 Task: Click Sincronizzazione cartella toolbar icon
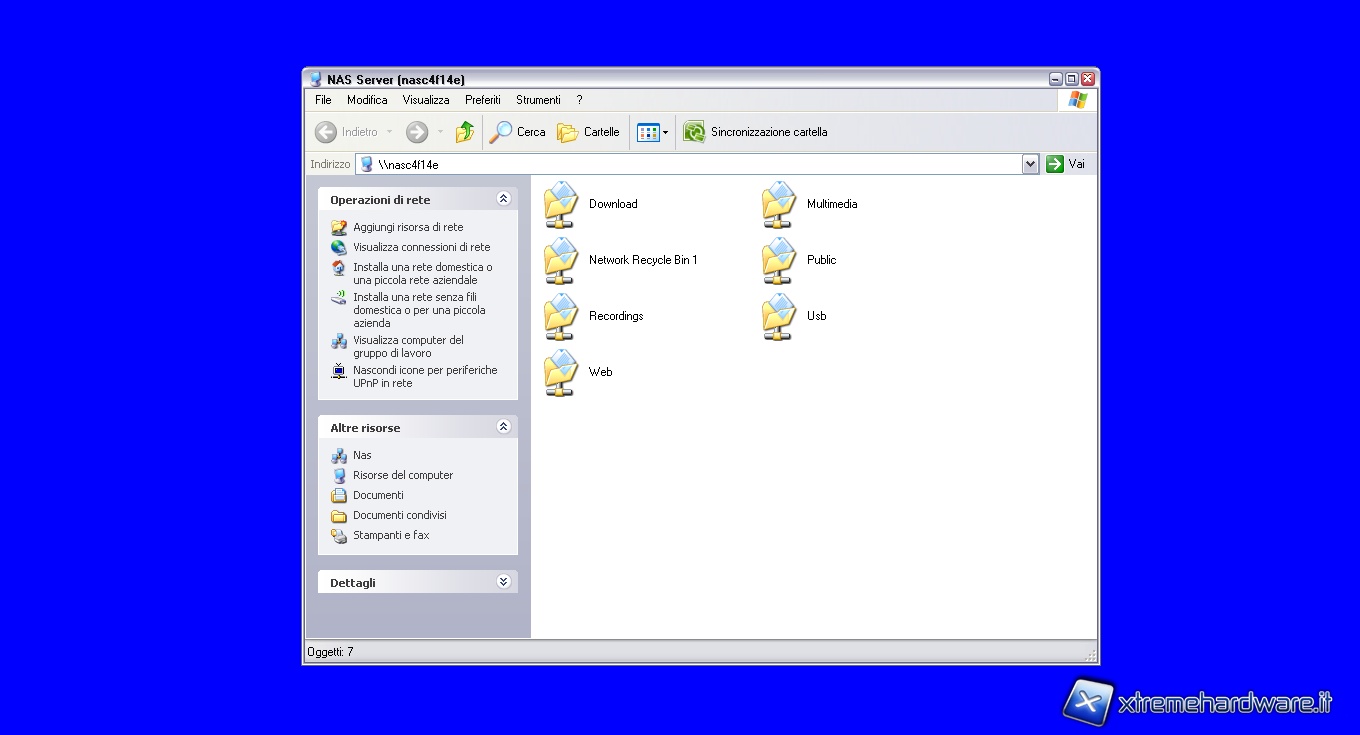click(694, 132)
